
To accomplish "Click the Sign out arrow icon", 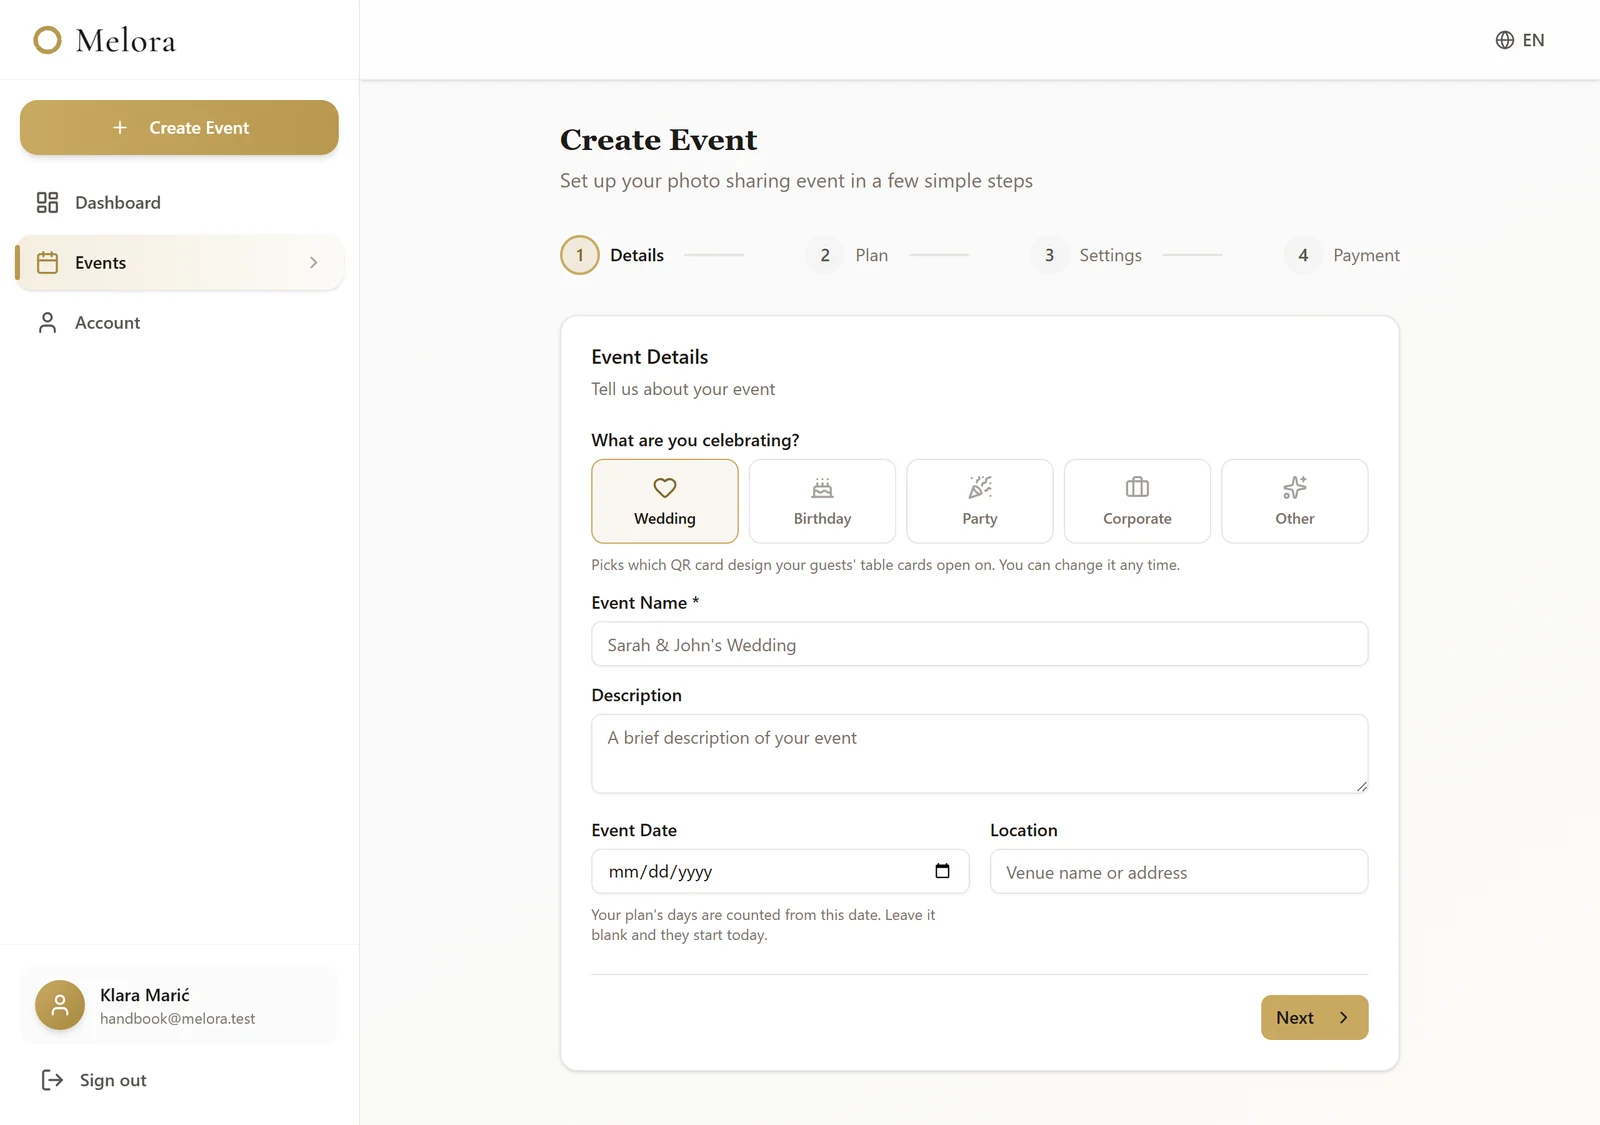I will [x=52, y=1080].
